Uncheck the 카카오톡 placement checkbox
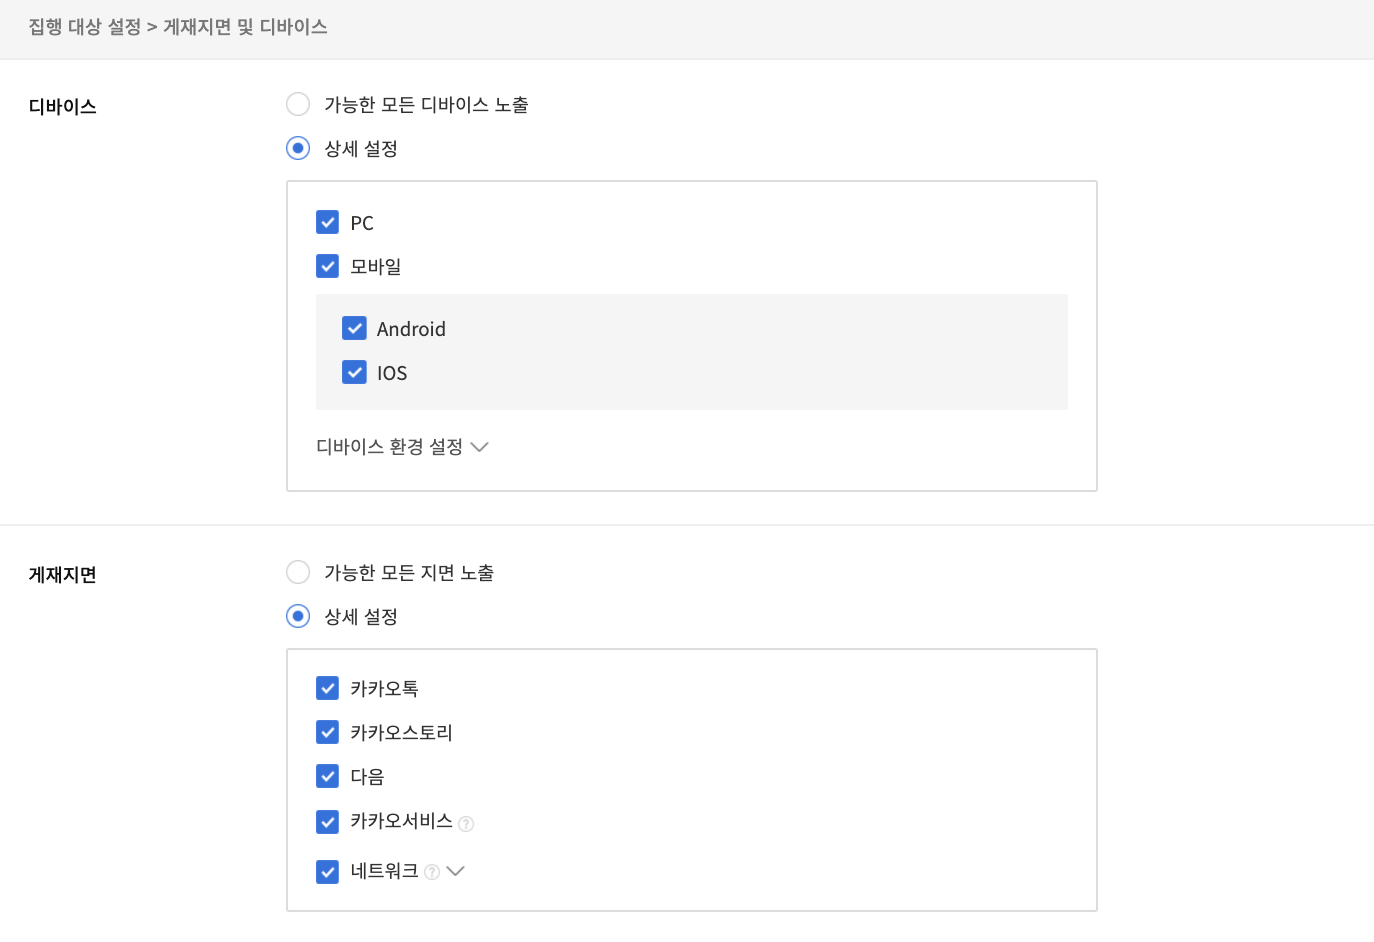 click(x=327, y=688)
